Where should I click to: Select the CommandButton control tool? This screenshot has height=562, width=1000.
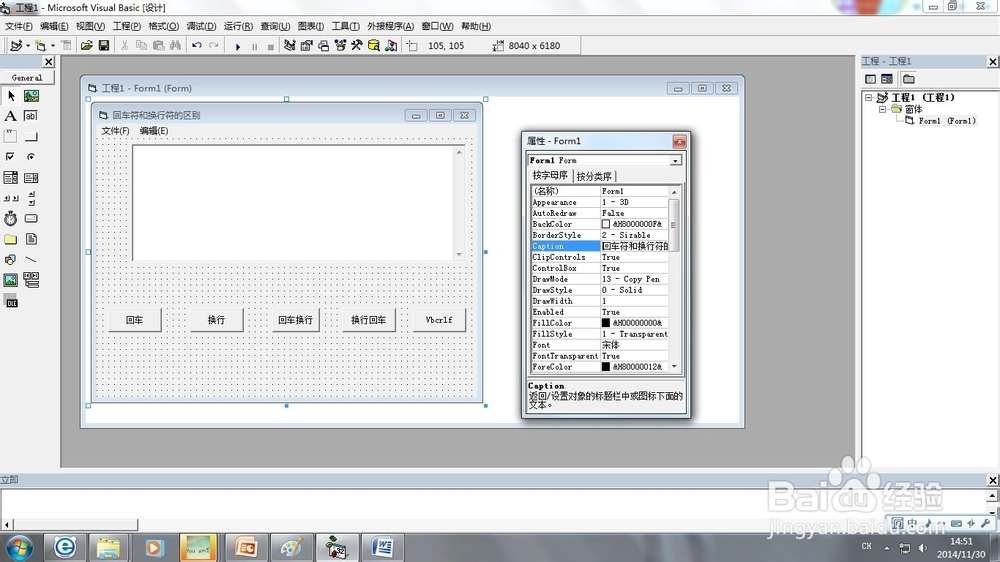[31, 137]
